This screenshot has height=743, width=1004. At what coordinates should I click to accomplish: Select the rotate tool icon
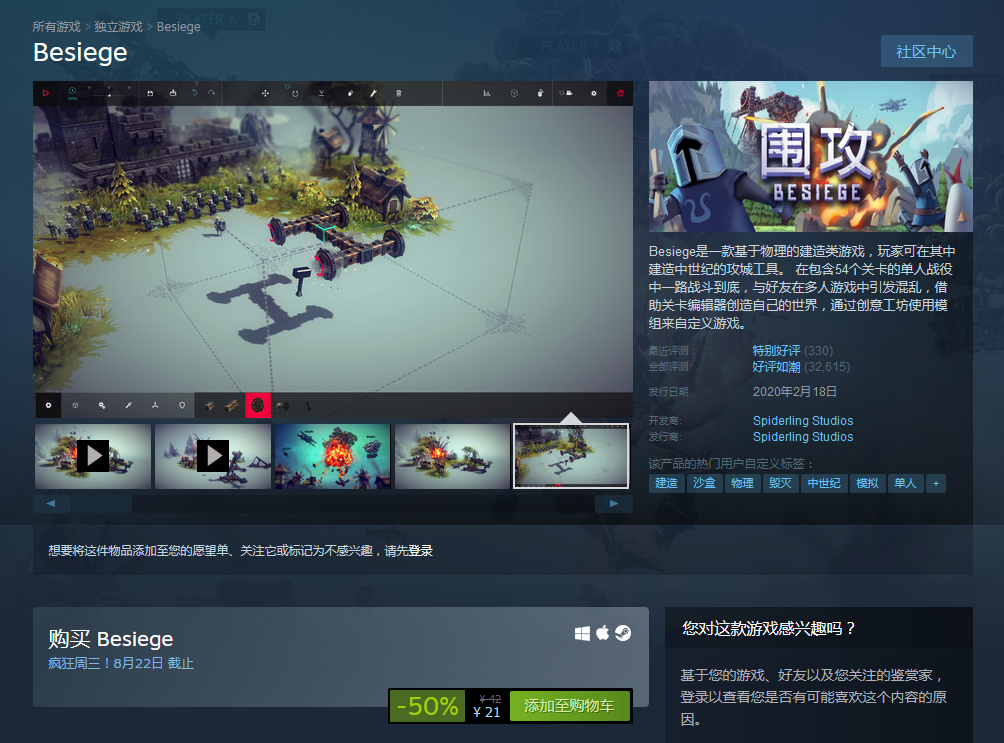pyautogui.click(x=295, y=92)
